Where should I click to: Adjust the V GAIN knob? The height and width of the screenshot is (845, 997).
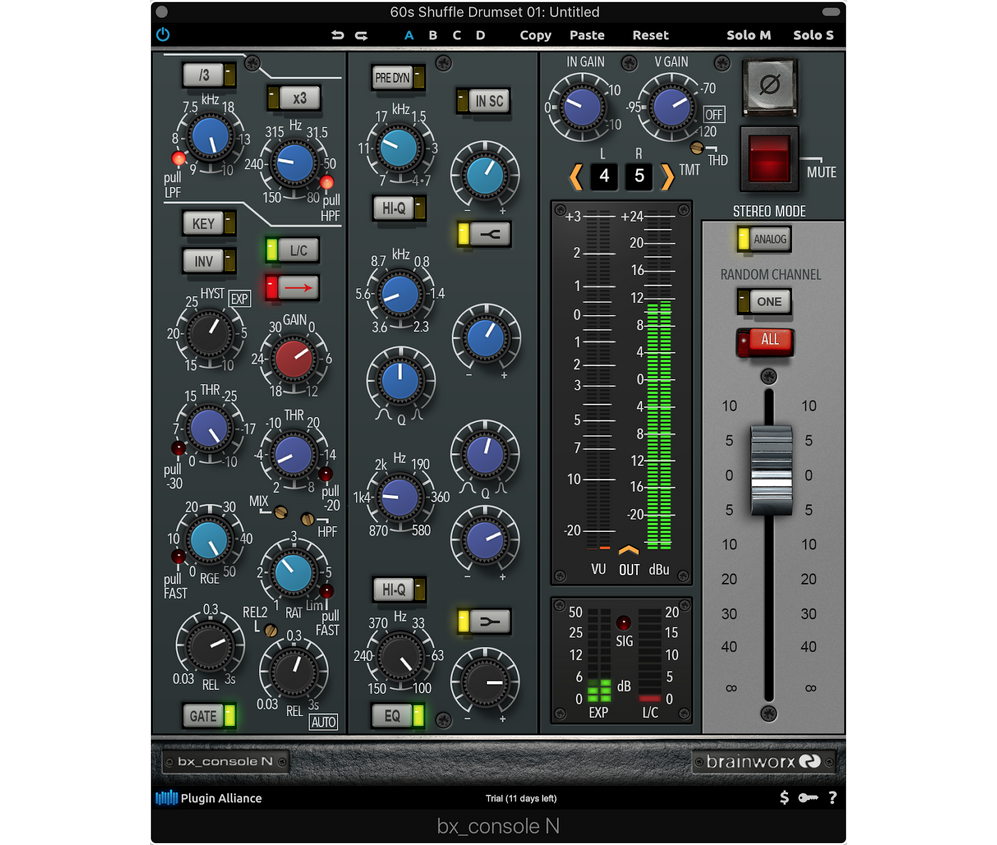[x=671, y=107]
